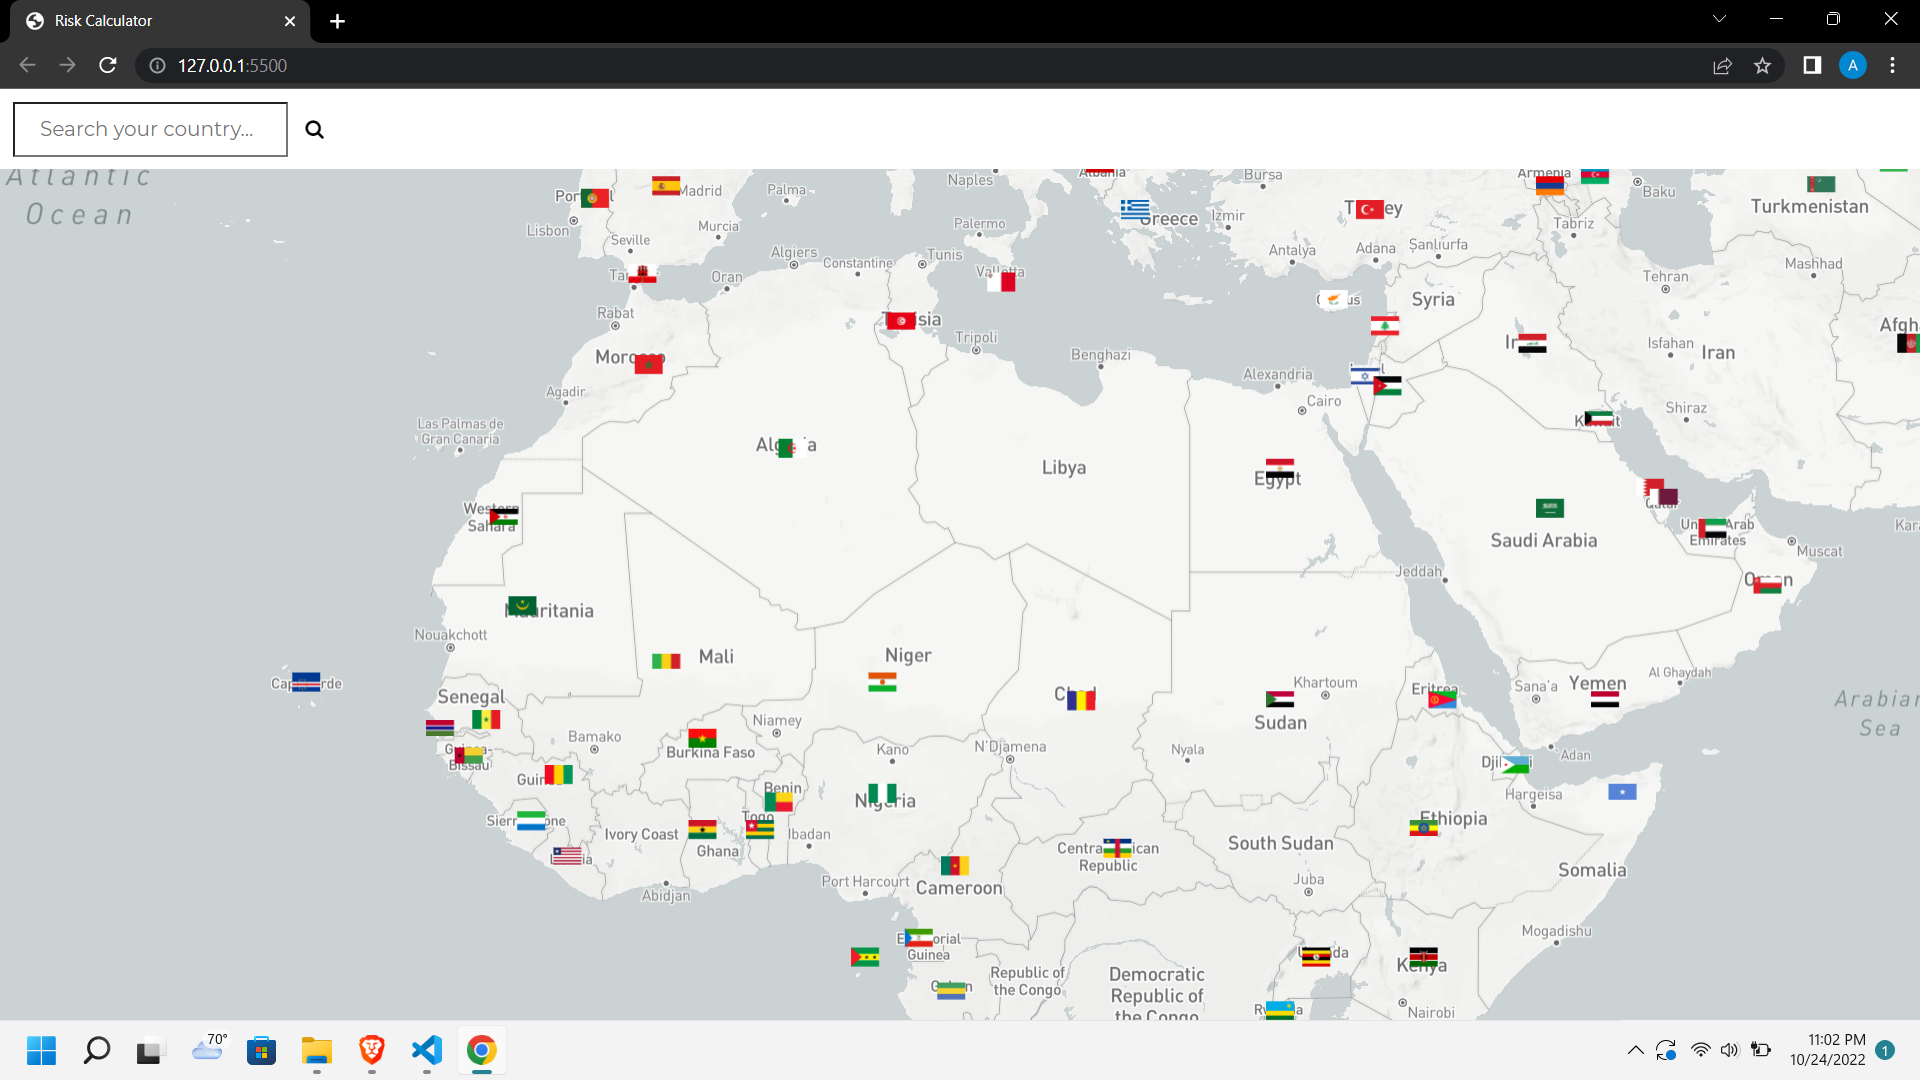Click the Mali flag marker
1920x1080 pixels.
[666, 659]
